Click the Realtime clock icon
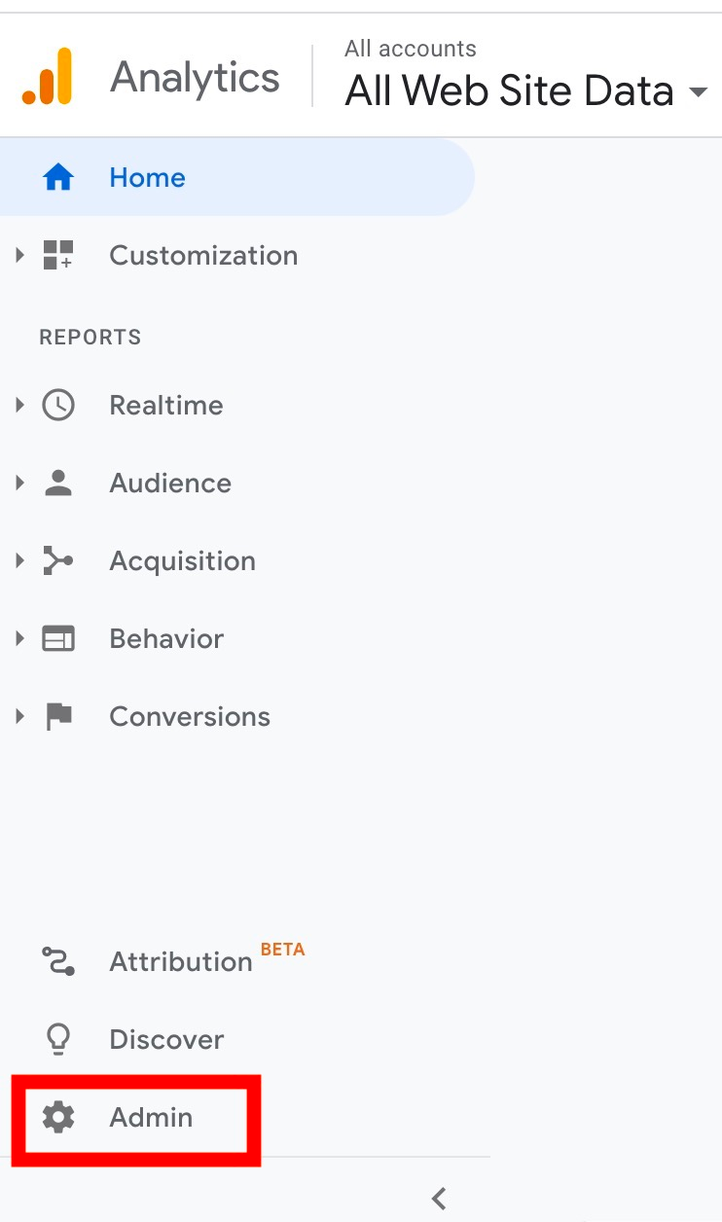This screenshot has width=722, height=1222. click(58, 405)
